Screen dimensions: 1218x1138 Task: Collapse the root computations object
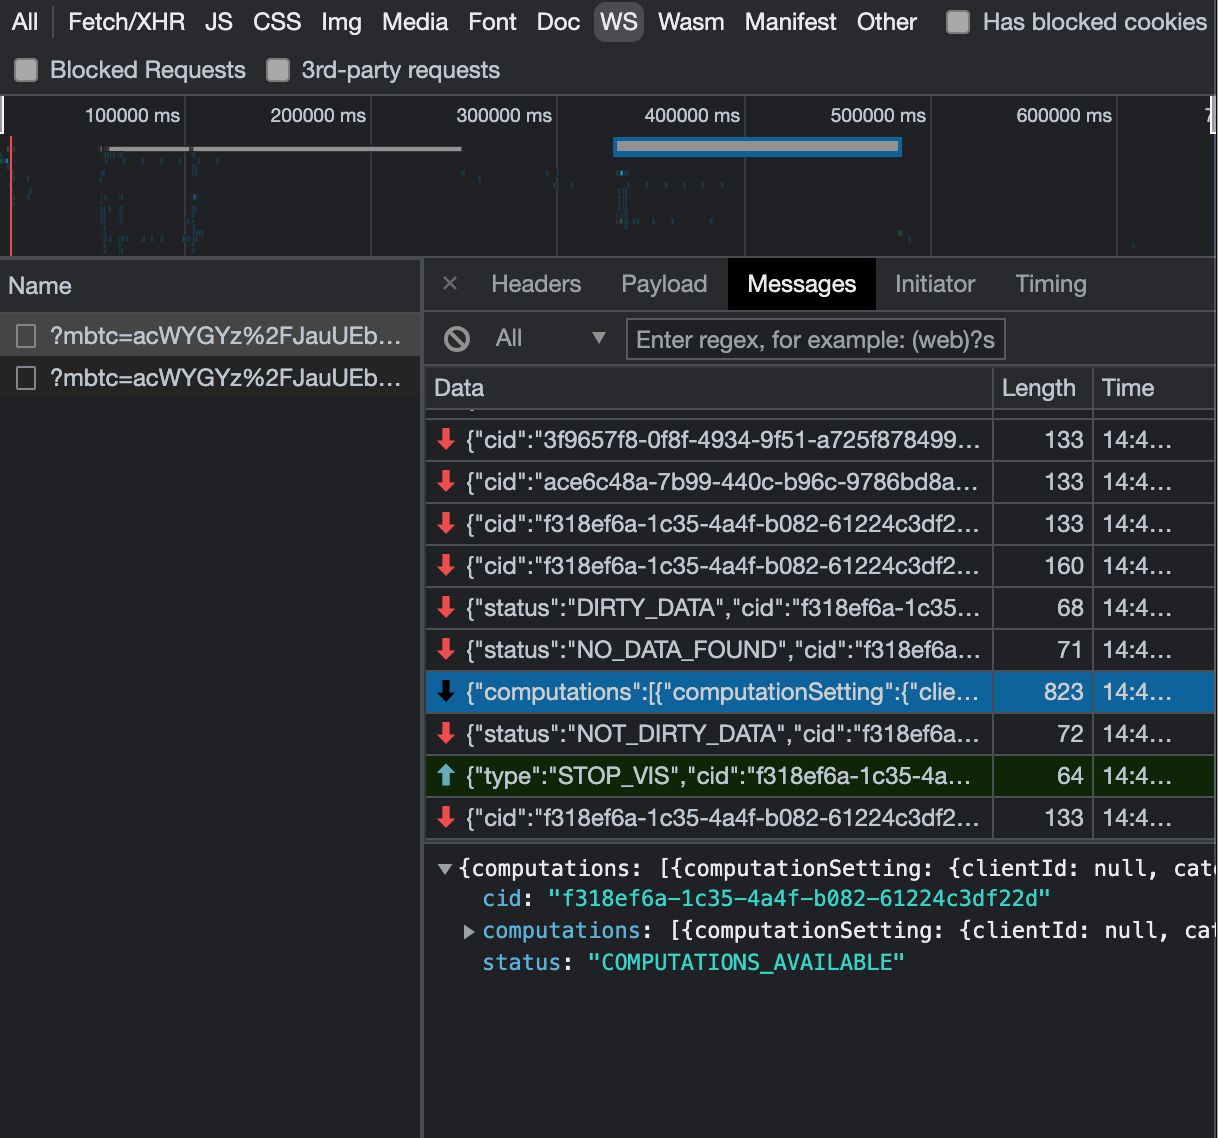click(x=445, y=869)
